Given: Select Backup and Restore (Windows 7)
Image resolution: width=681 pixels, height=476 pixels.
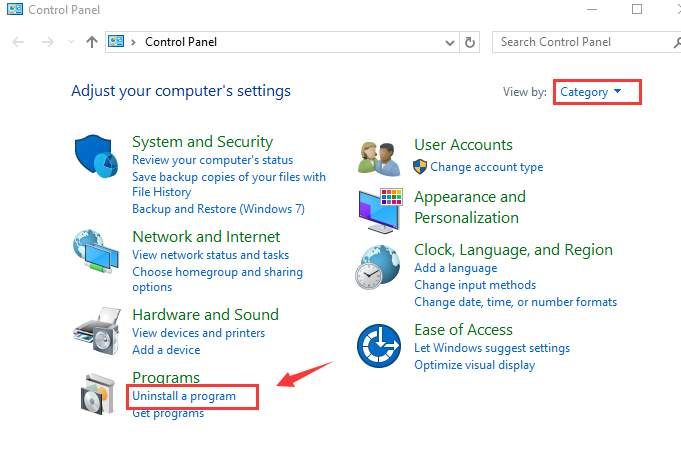Looking at the screenshot, I should [x=218, y=209].
